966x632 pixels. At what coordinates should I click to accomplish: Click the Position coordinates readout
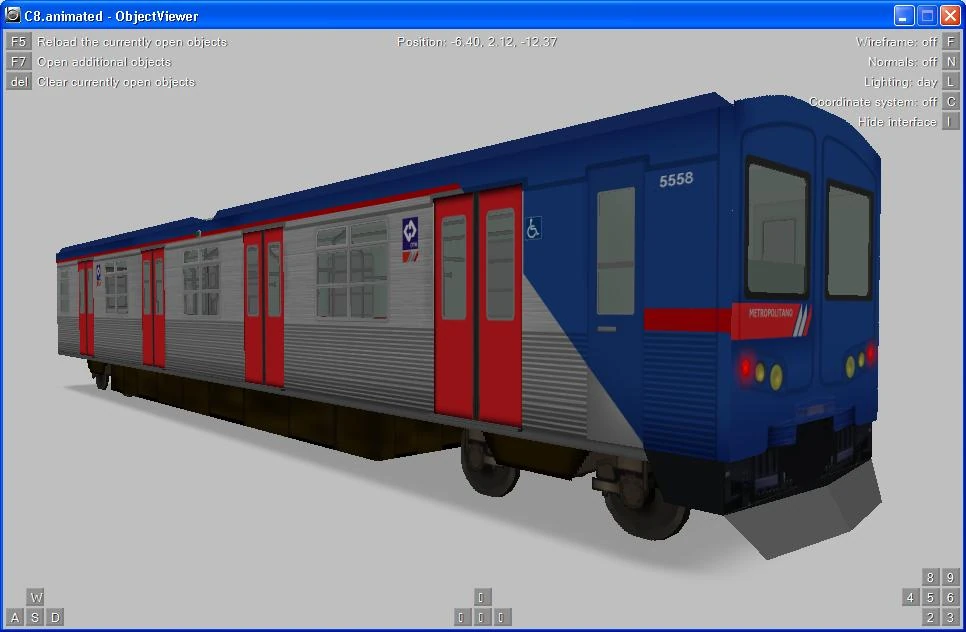(x=477, y=42)
